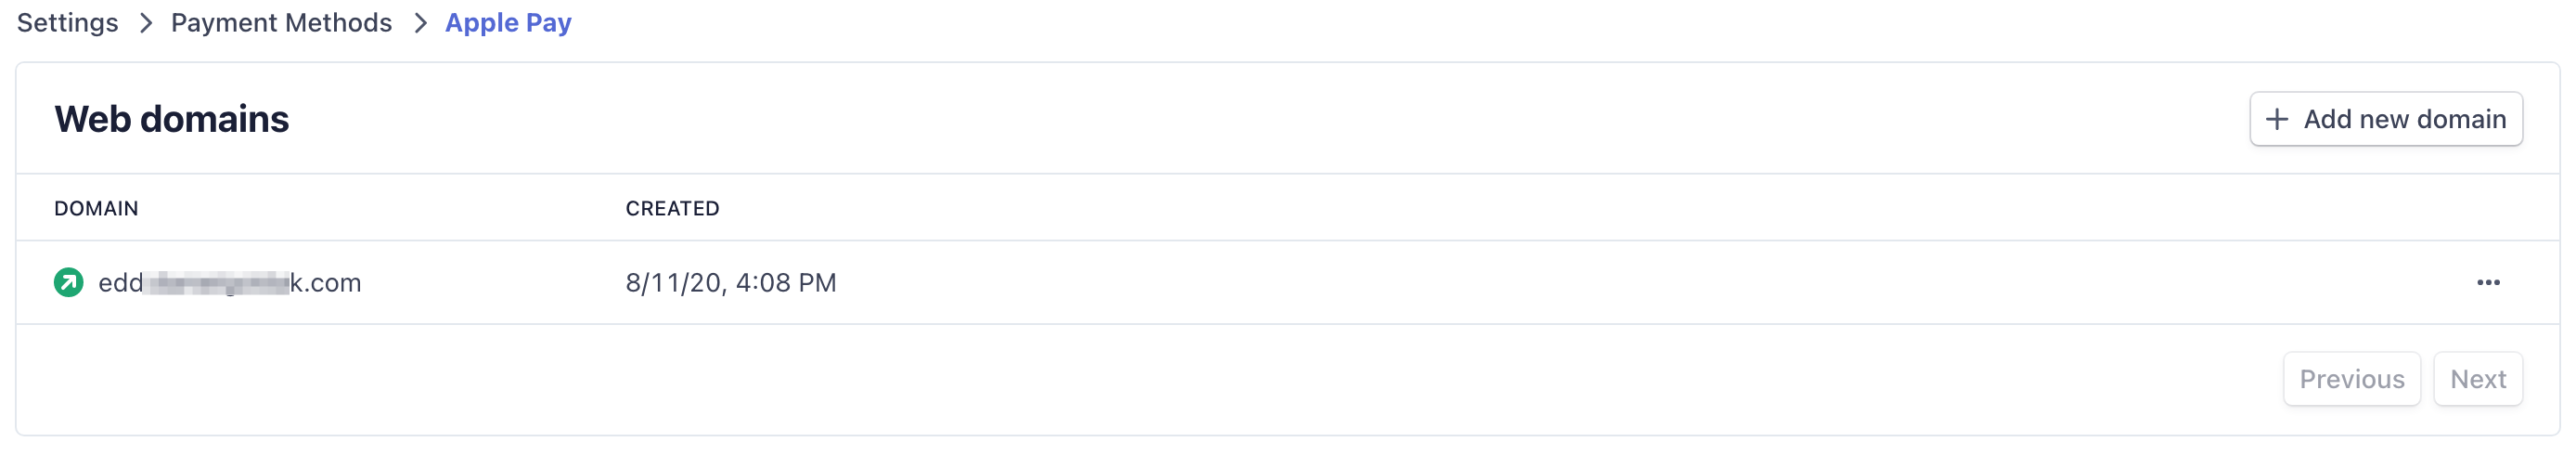This screenshot has width=2576, height=455.
Task: Click the chevron before Apple Pay breadcrumb
Action: [x=420, y=23]
